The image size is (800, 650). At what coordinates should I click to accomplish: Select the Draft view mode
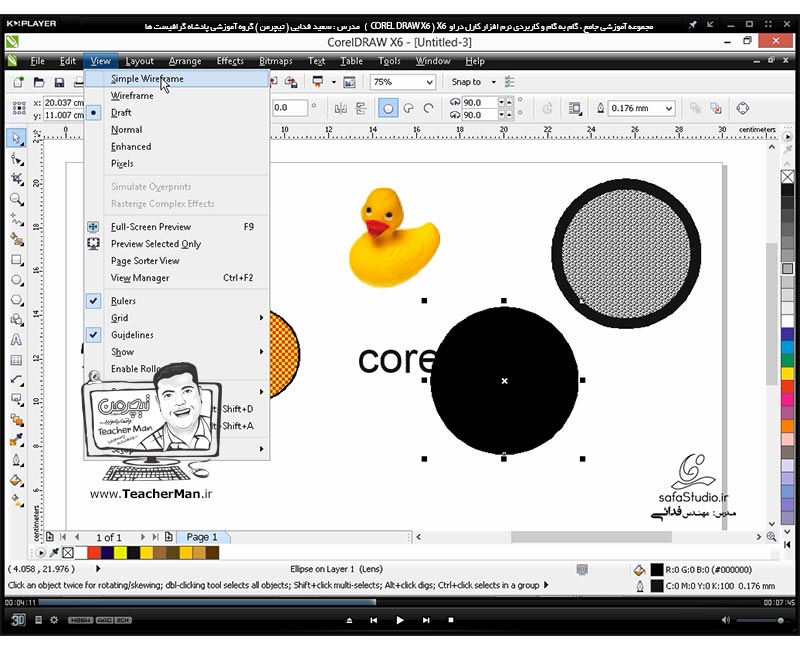point(177,112)
